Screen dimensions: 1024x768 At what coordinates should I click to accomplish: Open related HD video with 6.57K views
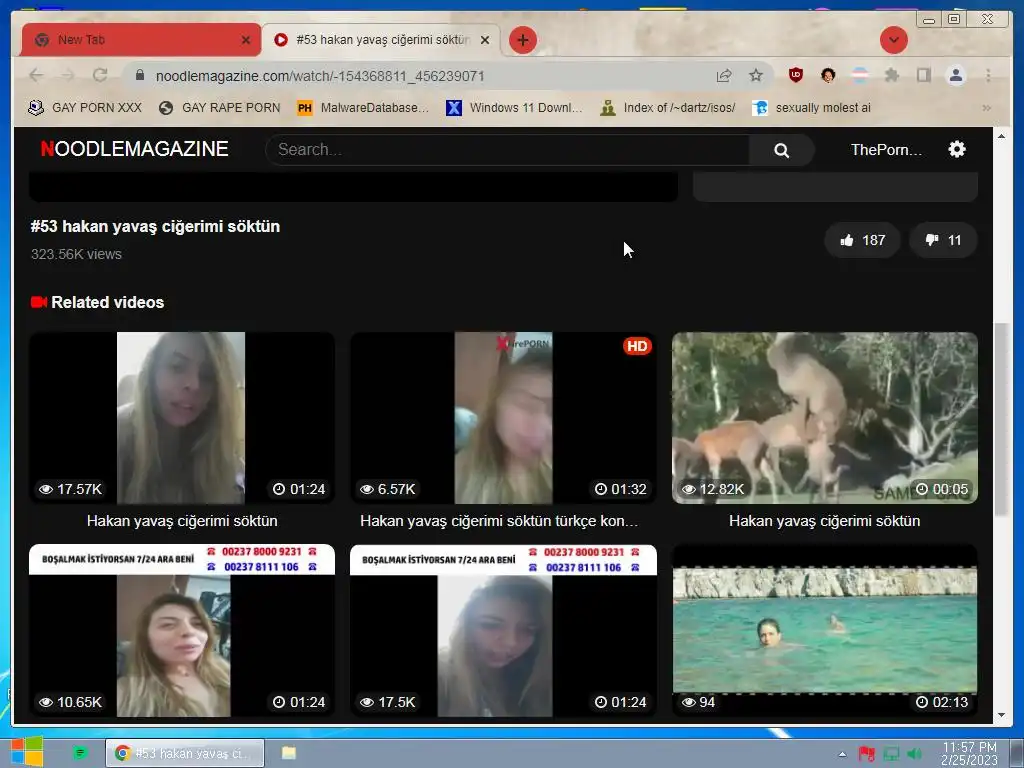503,418
